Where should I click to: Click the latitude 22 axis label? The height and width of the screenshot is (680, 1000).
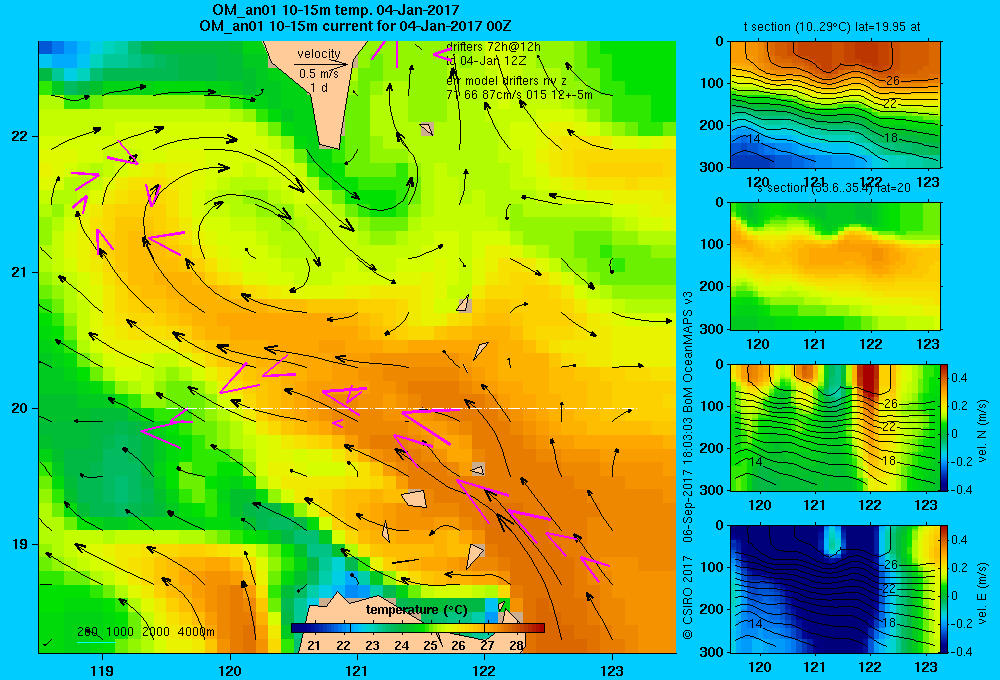point(19,137)
